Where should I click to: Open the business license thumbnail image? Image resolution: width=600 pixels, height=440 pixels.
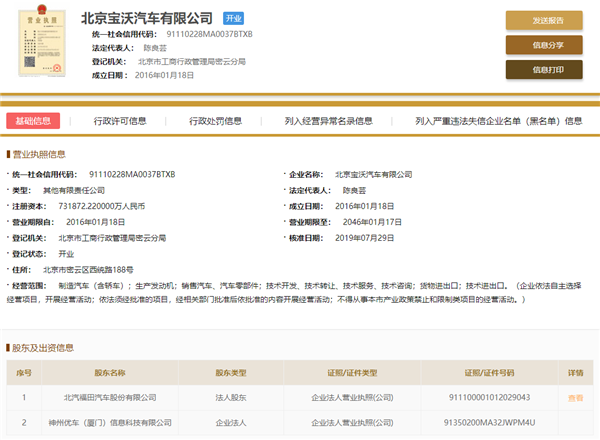coord(42,41)
